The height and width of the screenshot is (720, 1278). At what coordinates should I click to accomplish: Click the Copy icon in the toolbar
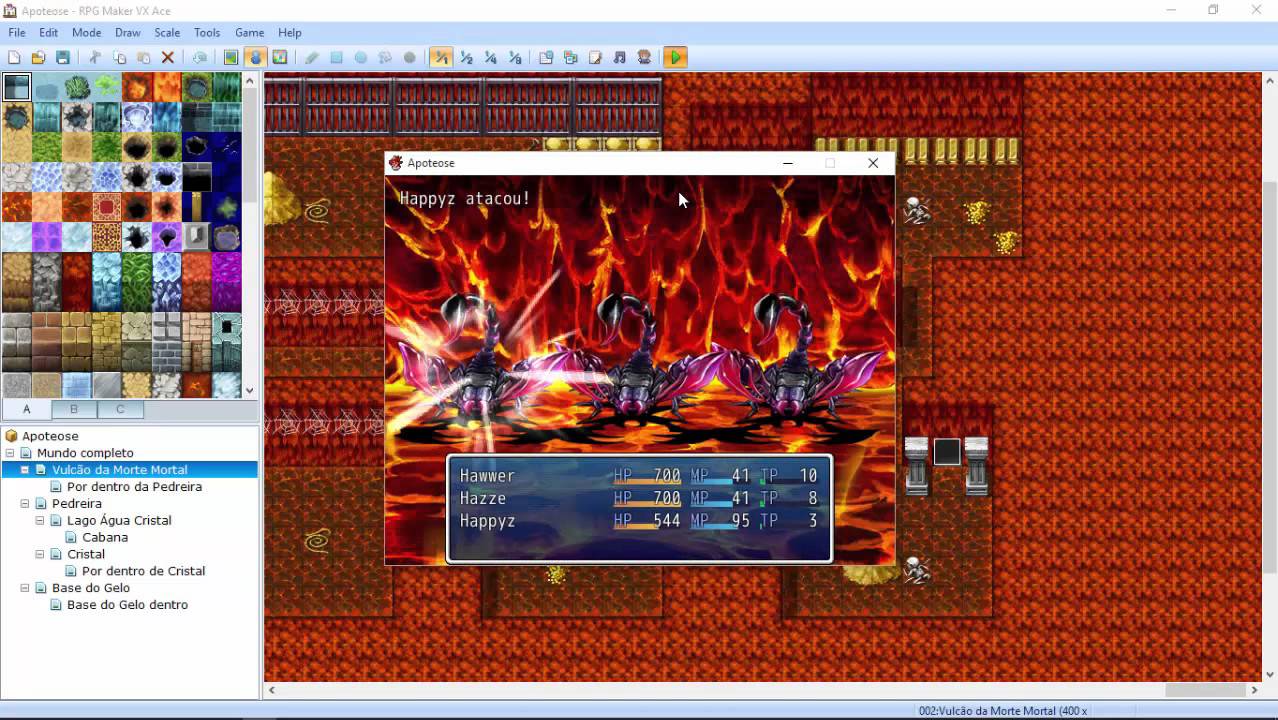coord(119,57)
